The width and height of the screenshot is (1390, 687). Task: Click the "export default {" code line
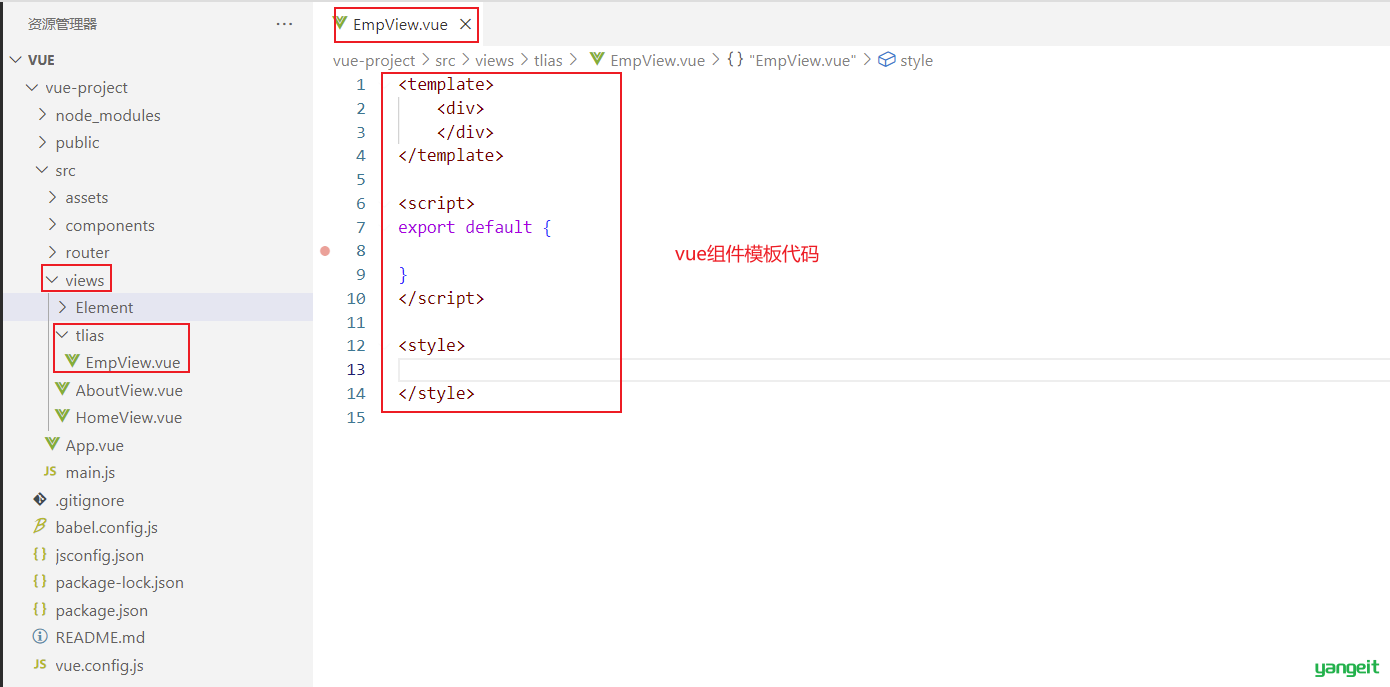pyautogui.click(x=475, y=227)
